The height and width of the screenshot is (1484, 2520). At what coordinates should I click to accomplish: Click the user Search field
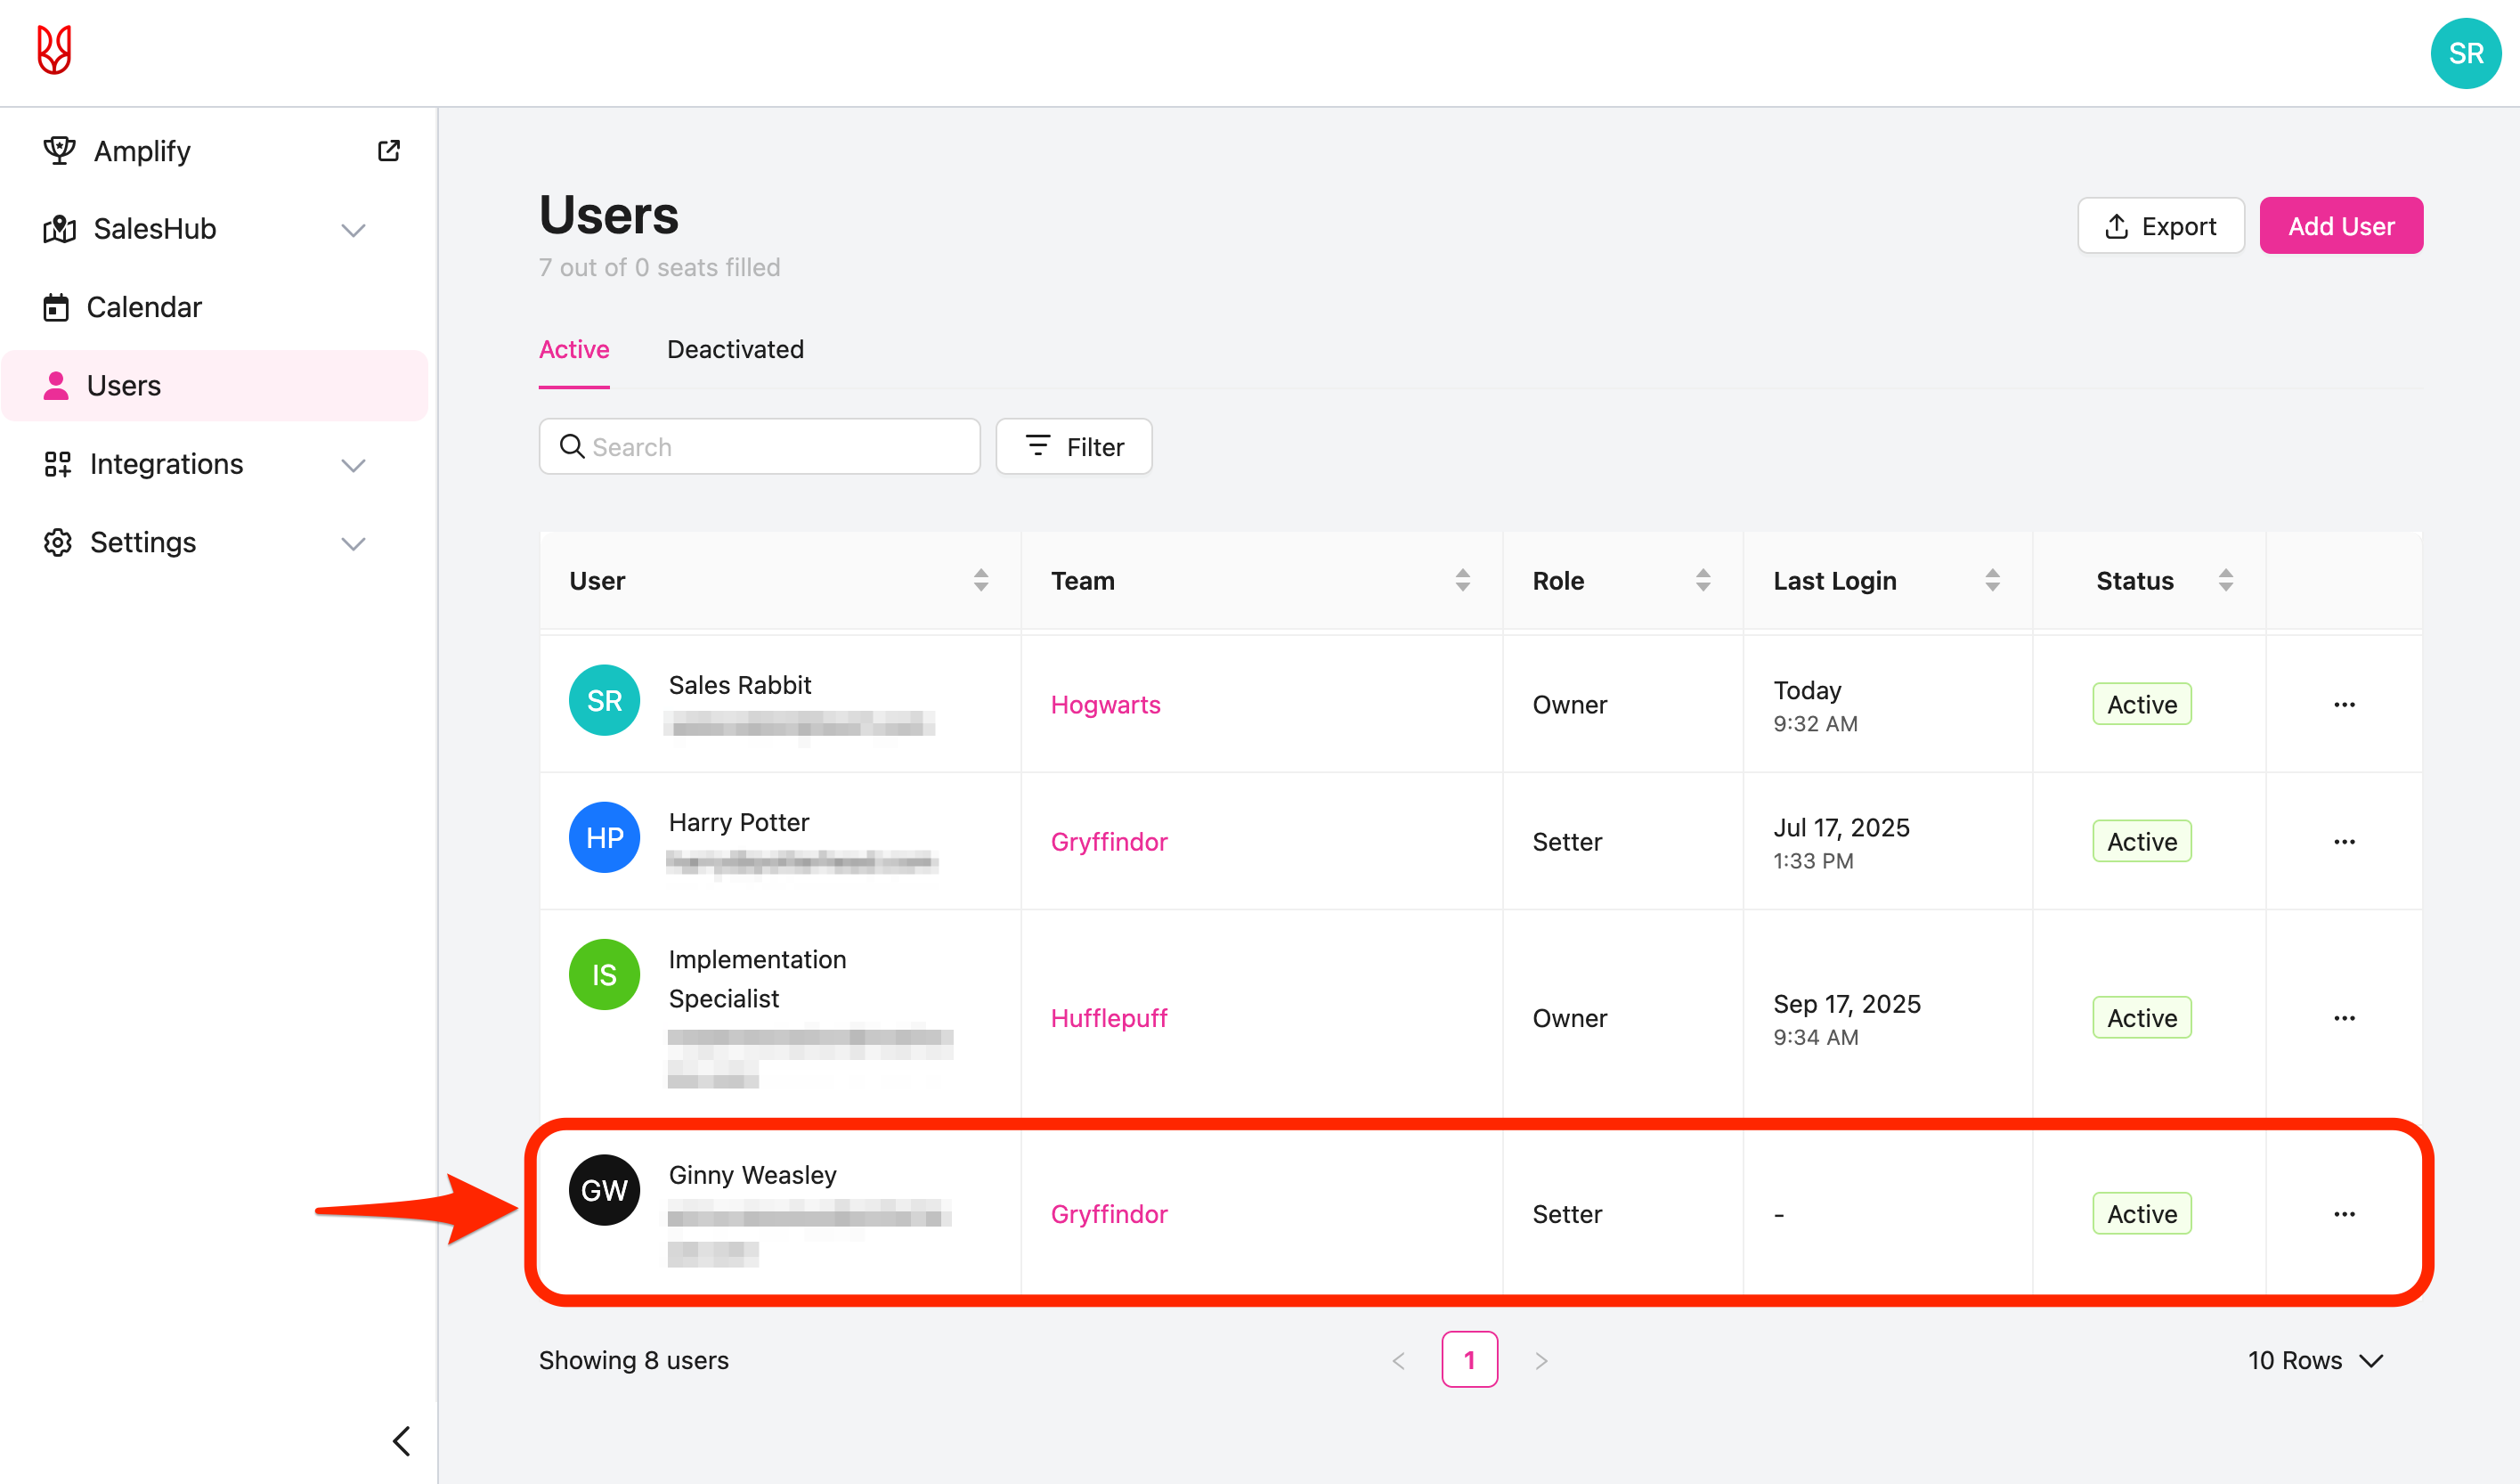tap(760, 447)
